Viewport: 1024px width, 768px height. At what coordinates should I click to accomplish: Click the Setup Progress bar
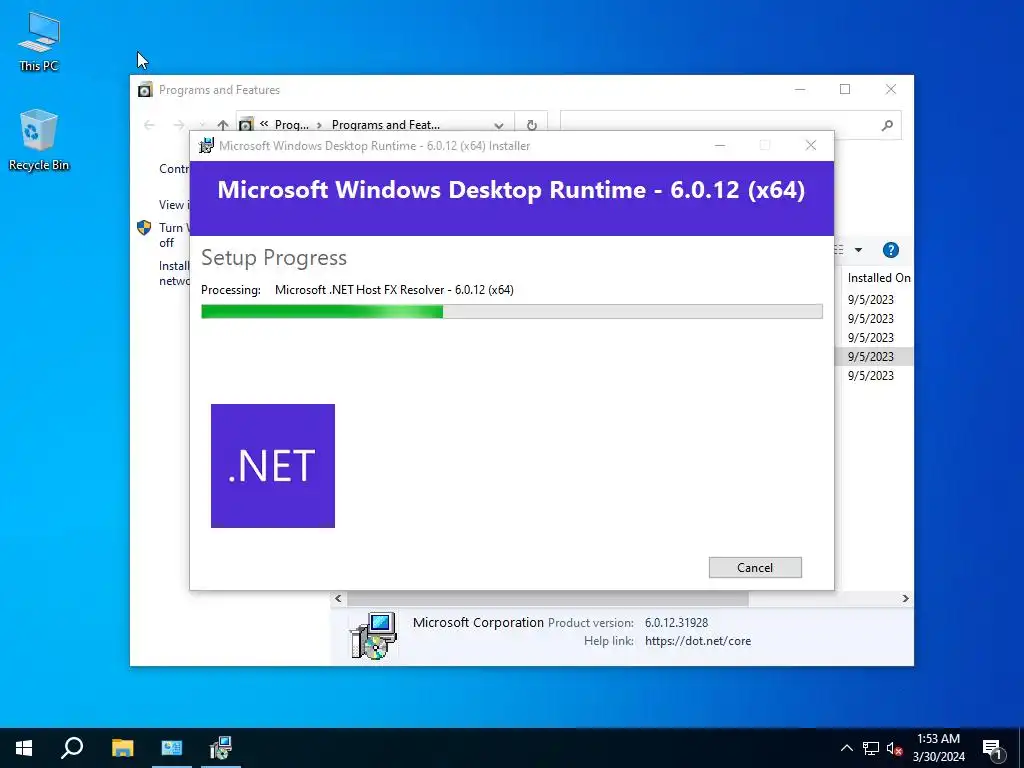[x=511, y=312]
